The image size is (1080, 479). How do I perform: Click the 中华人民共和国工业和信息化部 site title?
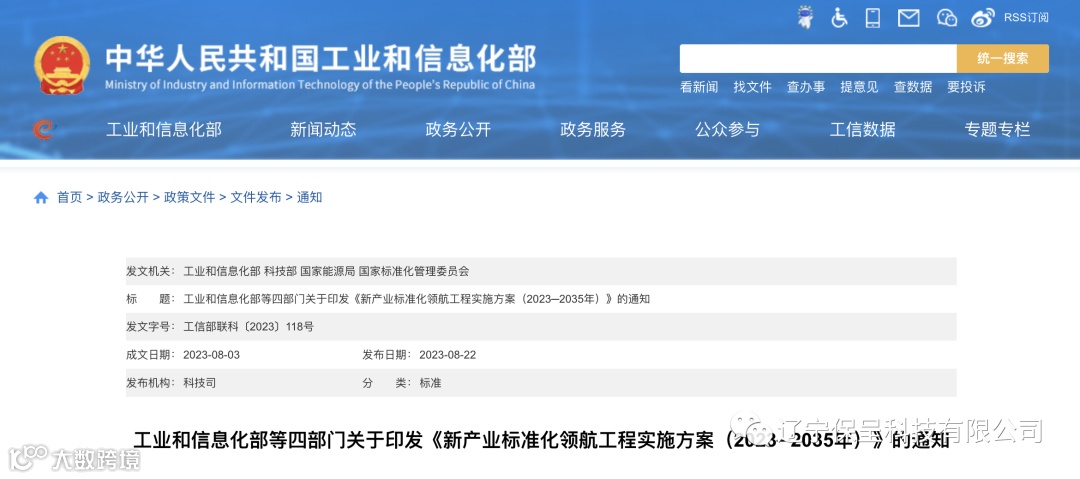click(320, 59)
